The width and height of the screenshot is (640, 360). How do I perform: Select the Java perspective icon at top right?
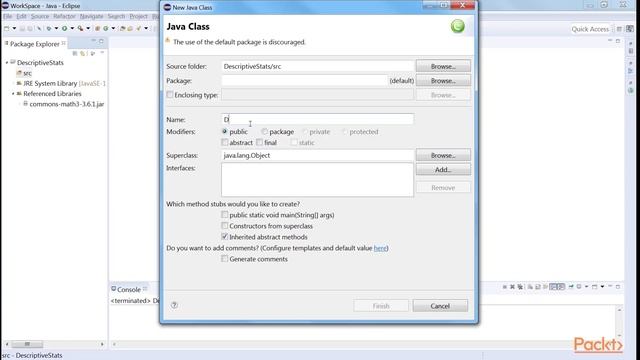pyautogui.click(x=630, y=29)
